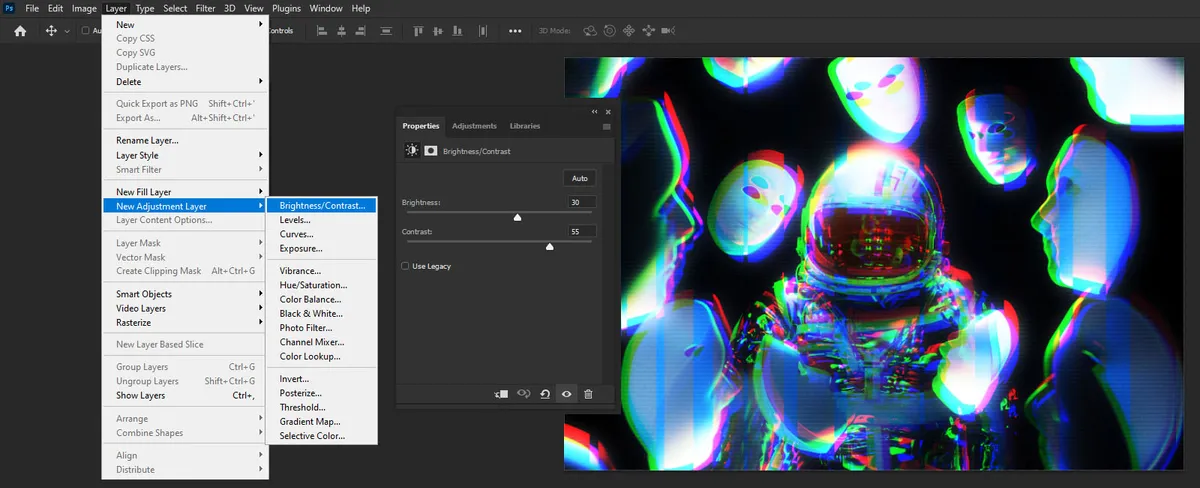Select the 3D Slide mode icon
The image size is (1200, 488).
point(648,31)
